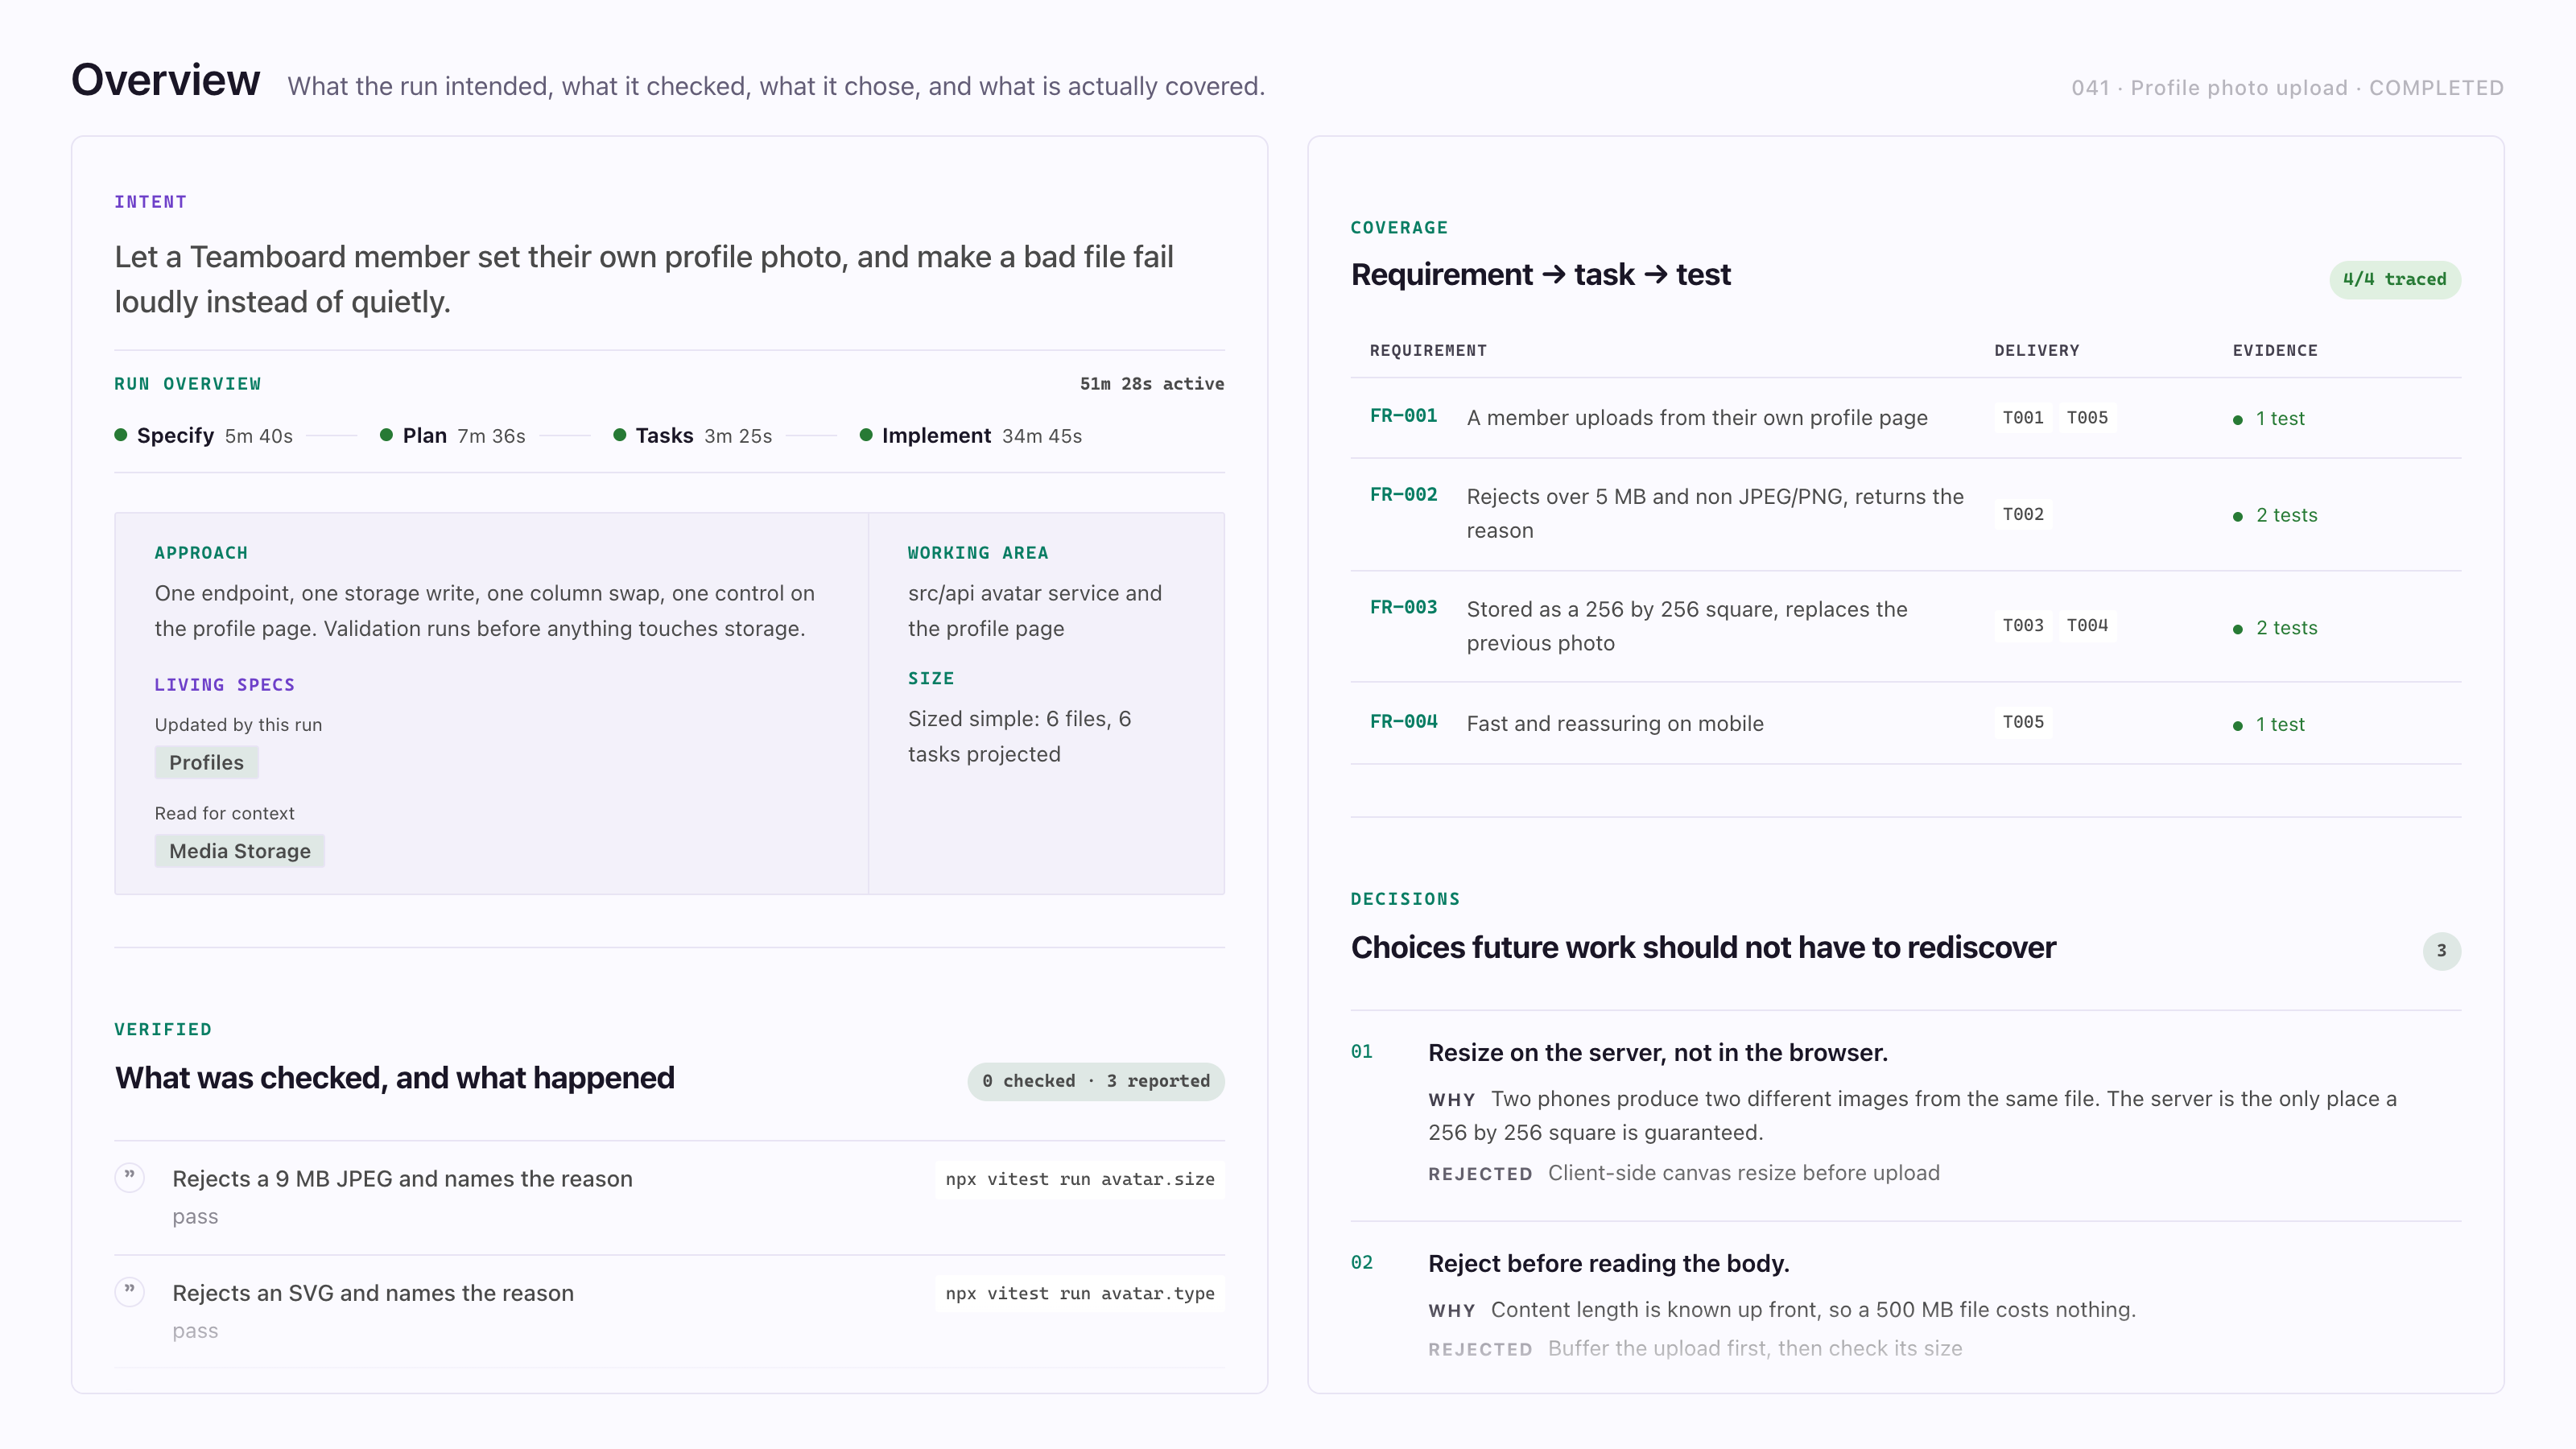View the 2 tests evidence for FR-002

coord(2275,515)
